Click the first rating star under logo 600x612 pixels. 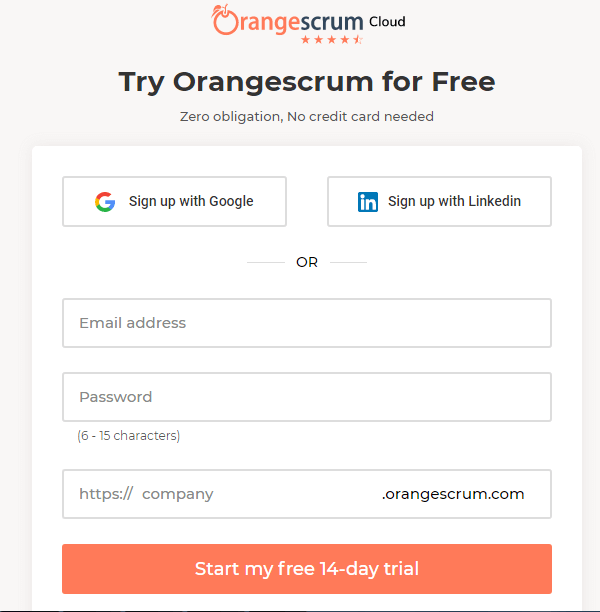pyautogui.click(x=305, y=40)
